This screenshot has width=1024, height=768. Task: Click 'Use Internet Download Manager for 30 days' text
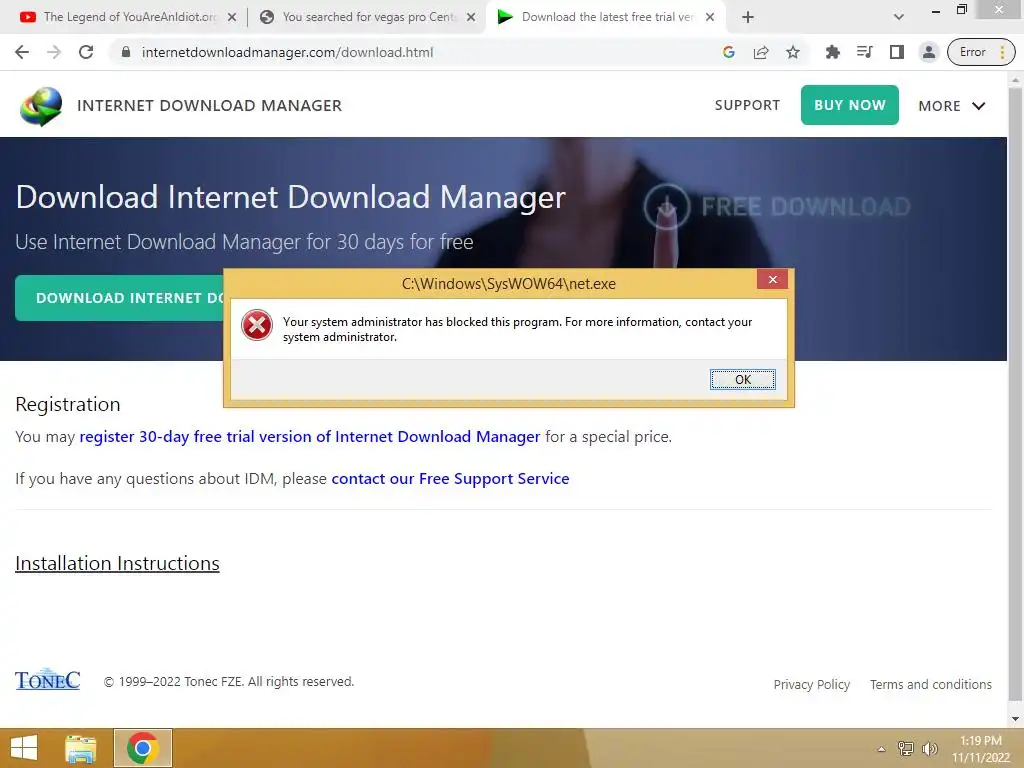[244, 242]
